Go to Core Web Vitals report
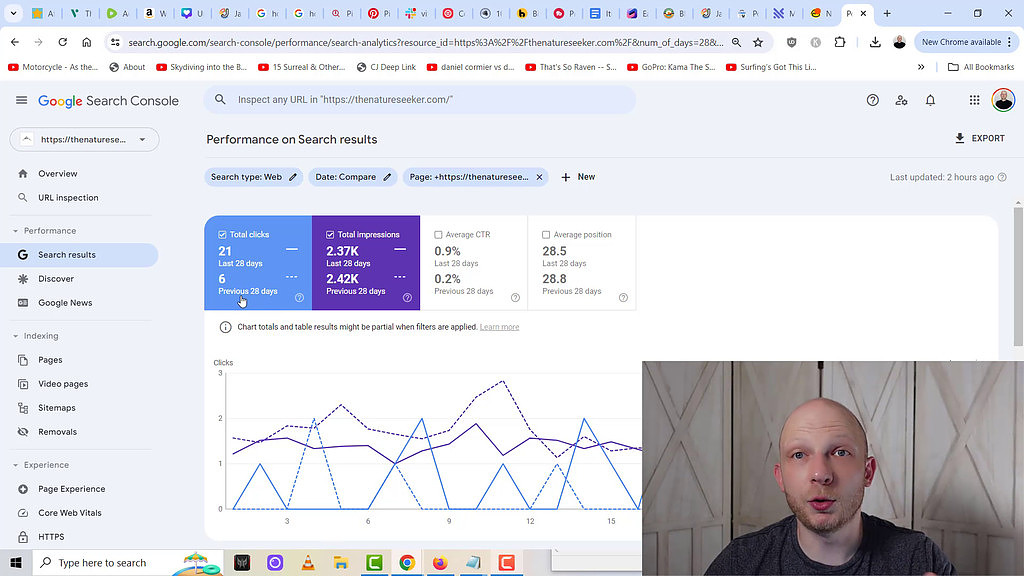1024x576 pixels. pos(69,513)
